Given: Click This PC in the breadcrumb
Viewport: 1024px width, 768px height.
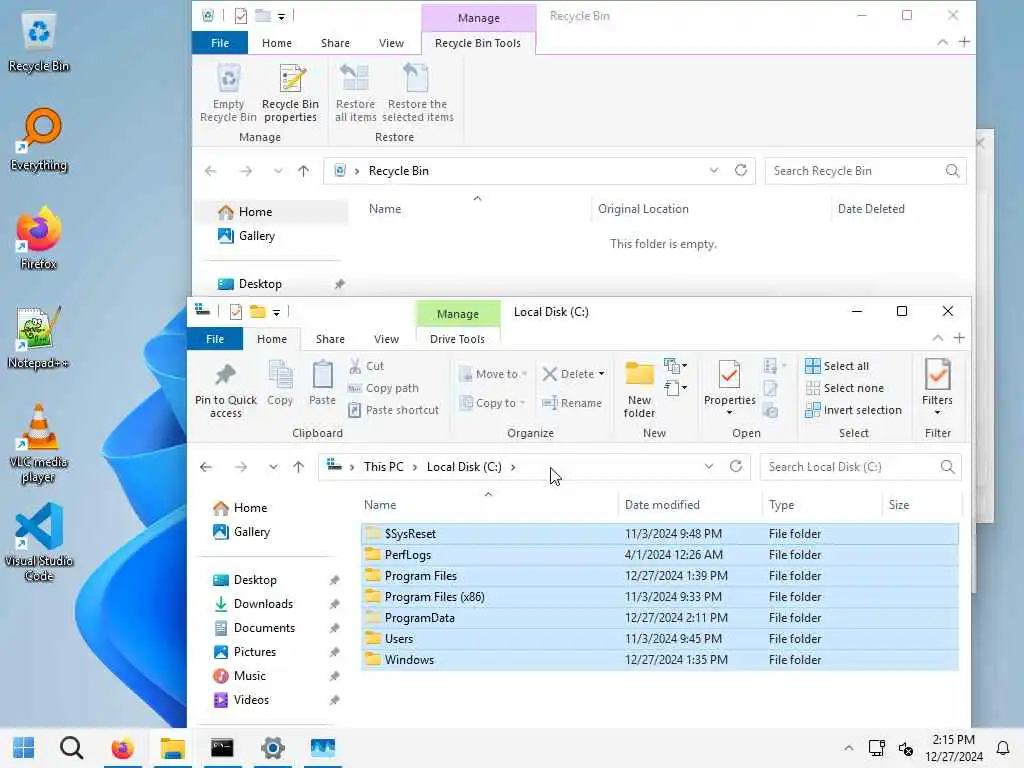Looking at the screenshot, I should (383, 467).
